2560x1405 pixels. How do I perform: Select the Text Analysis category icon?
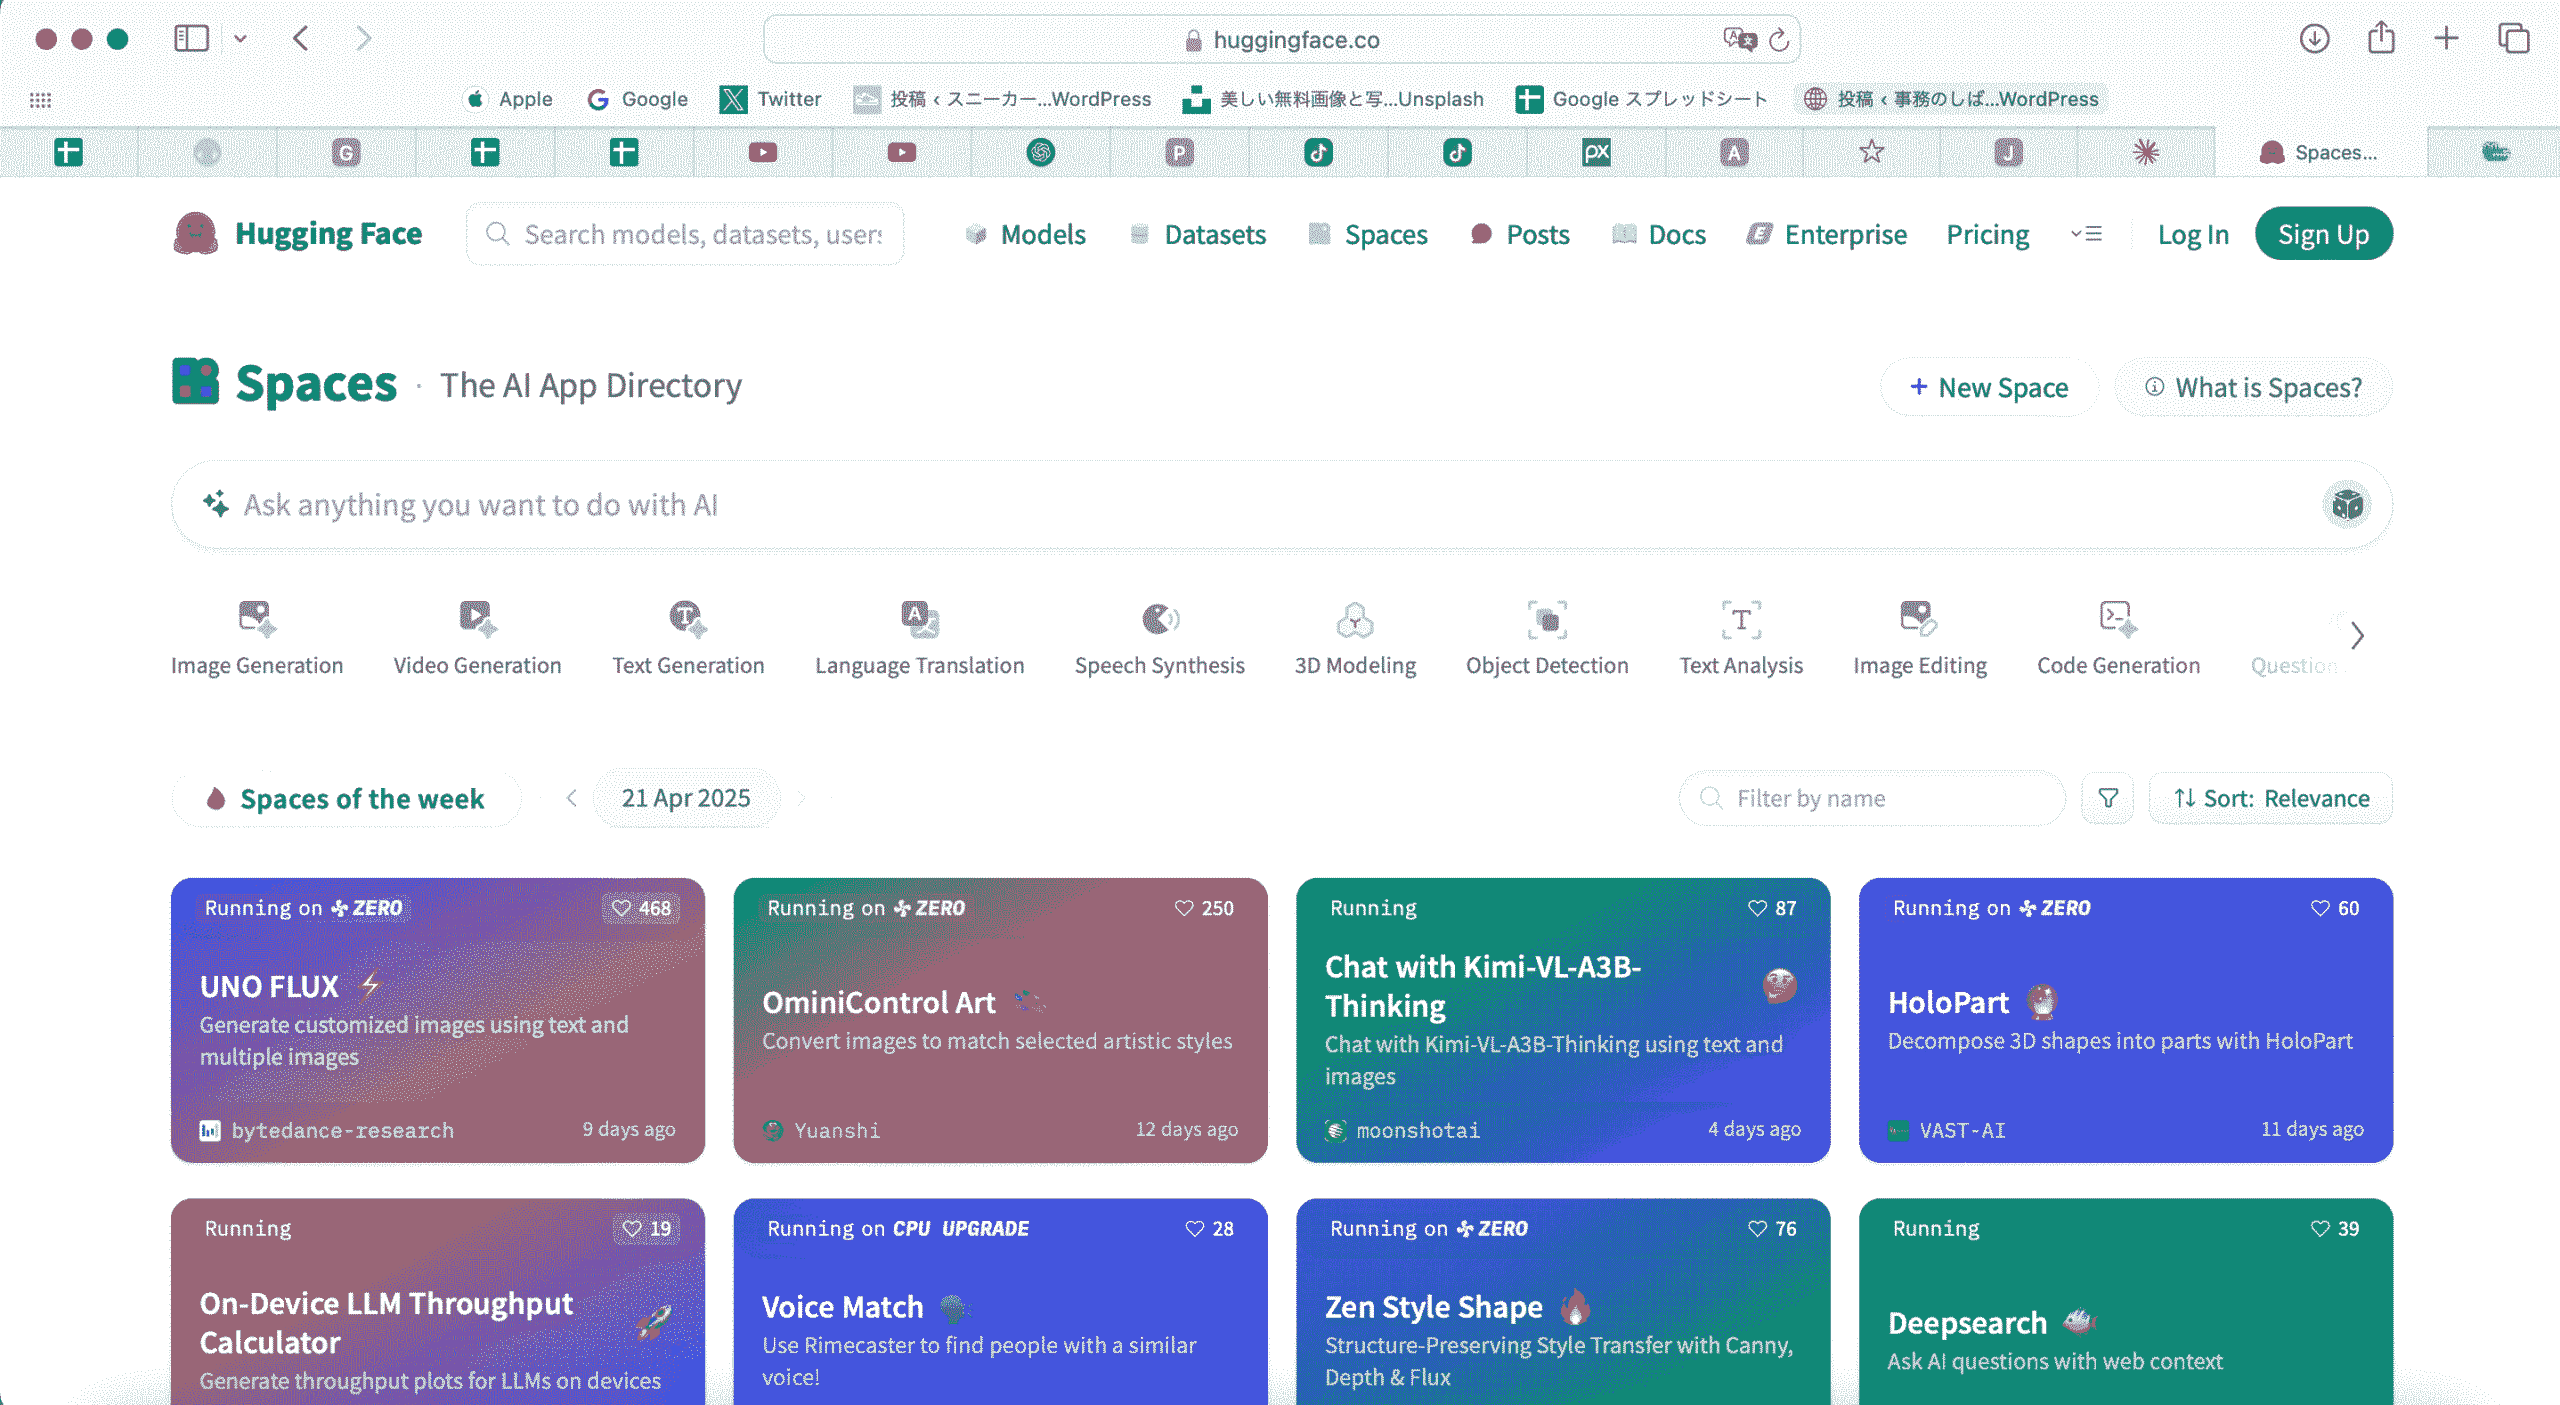[x=1741, y=620]
